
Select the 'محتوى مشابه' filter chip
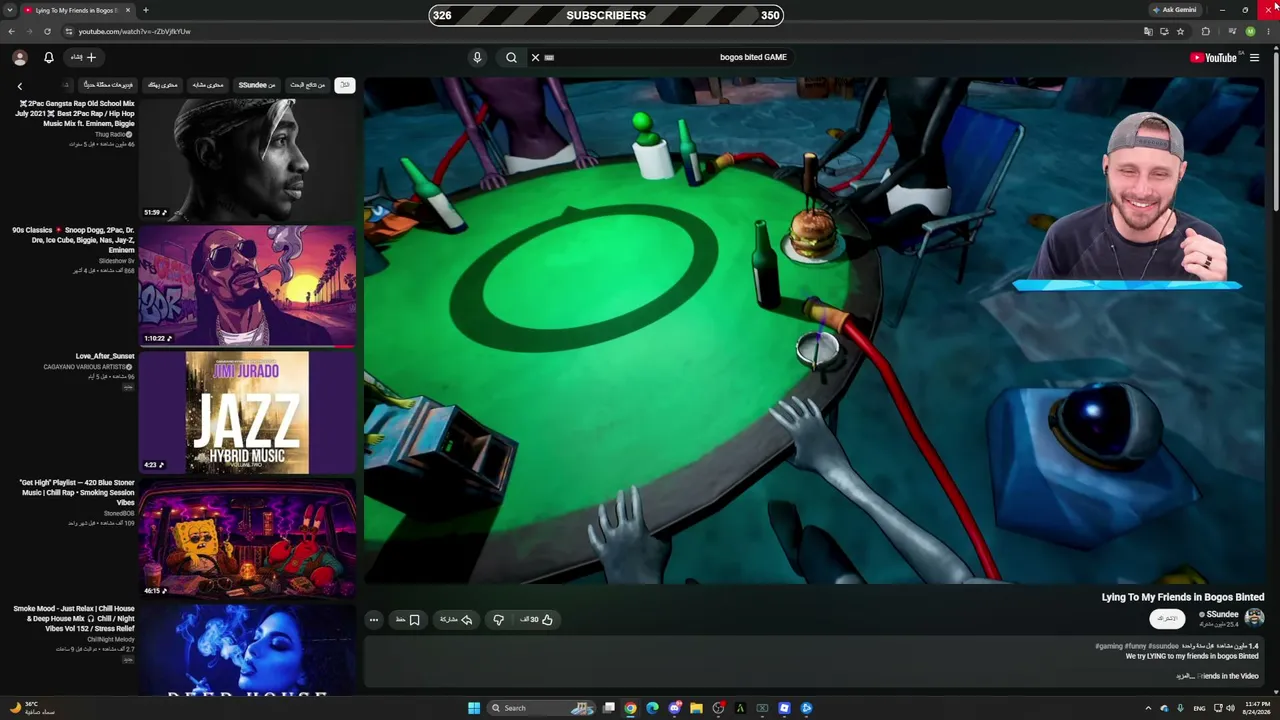(x=208, y=85)
